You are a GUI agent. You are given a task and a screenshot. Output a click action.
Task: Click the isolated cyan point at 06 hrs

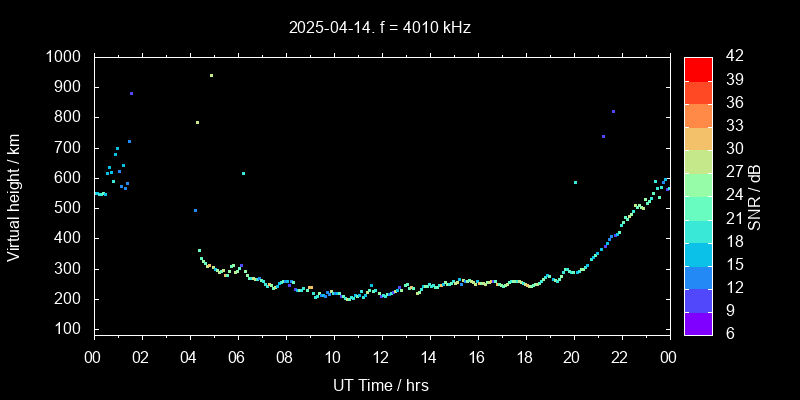pos(243,173)
